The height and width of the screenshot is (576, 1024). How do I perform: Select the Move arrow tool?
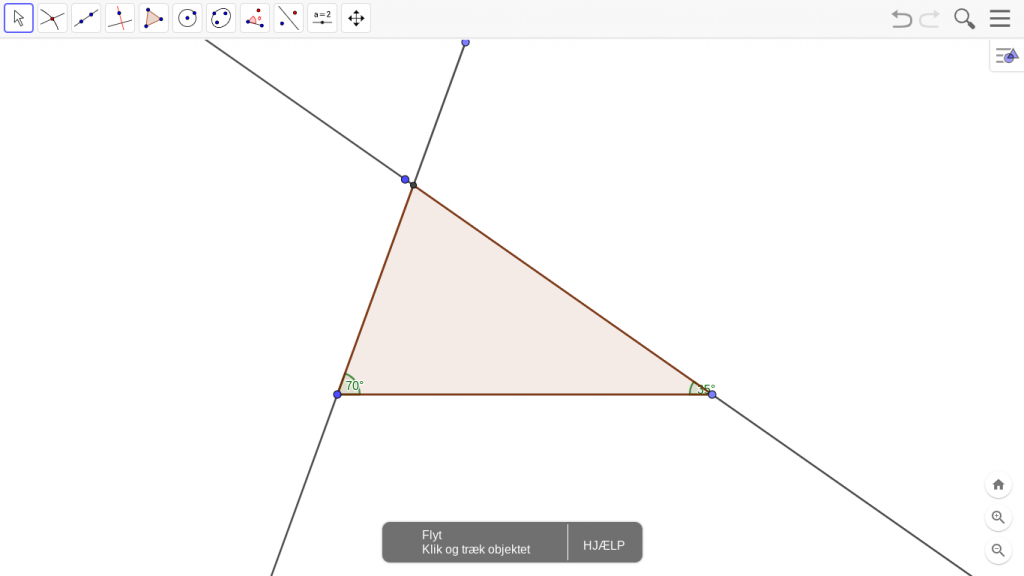point(18,18)
